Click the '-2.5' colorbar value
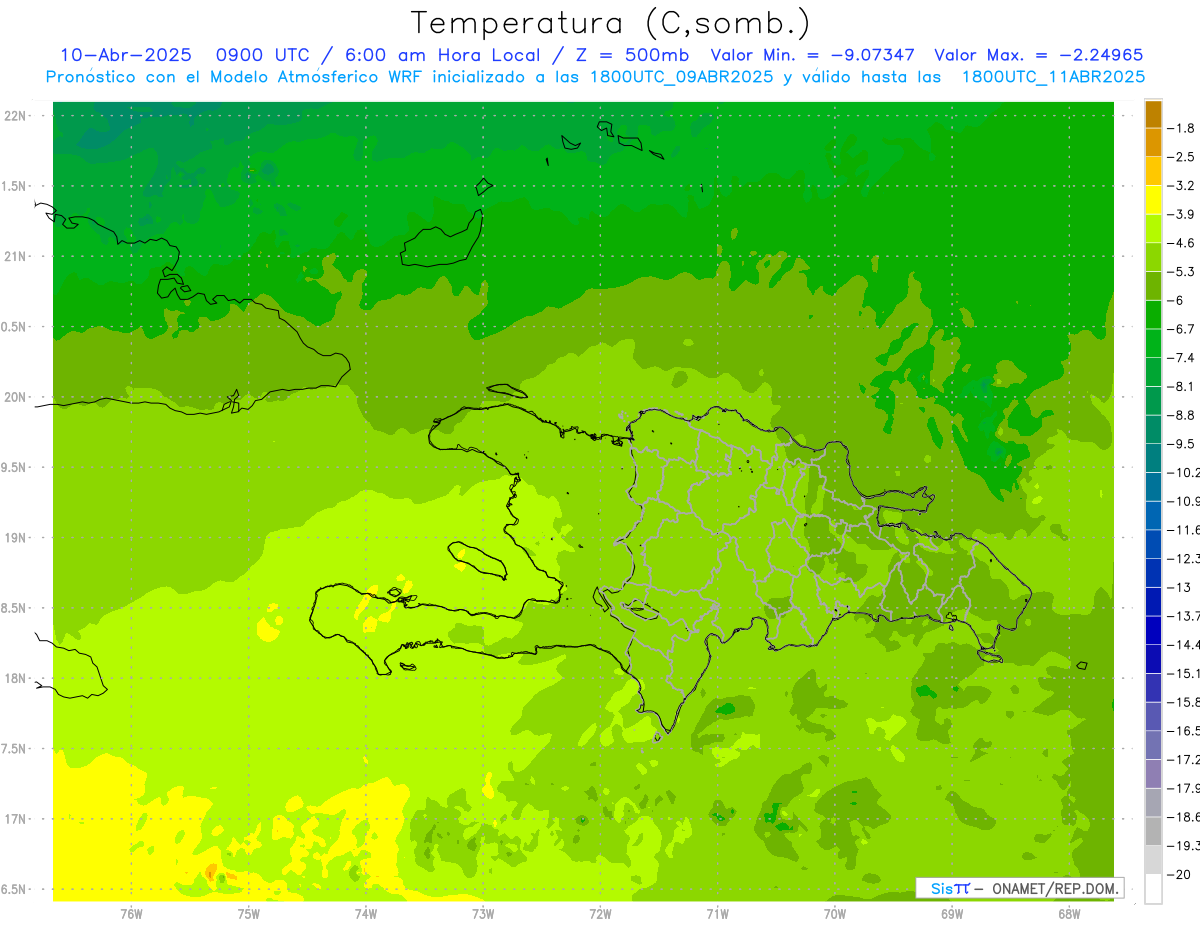The width and height of the screenshot is (1200, 927). [1182, 157]
